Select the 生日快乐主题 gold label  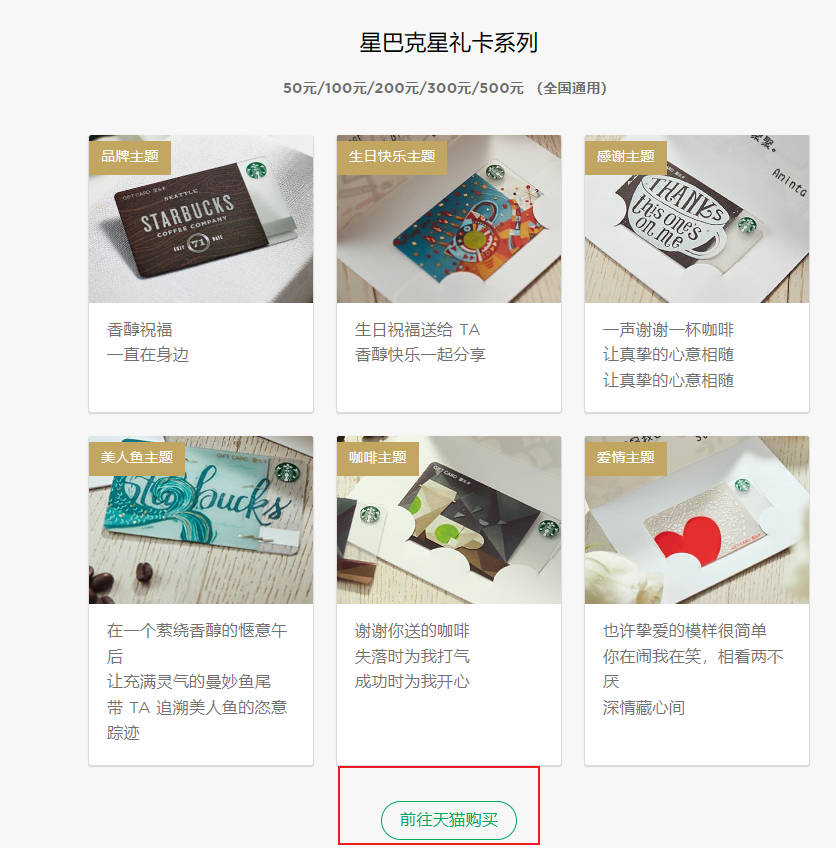392,157
